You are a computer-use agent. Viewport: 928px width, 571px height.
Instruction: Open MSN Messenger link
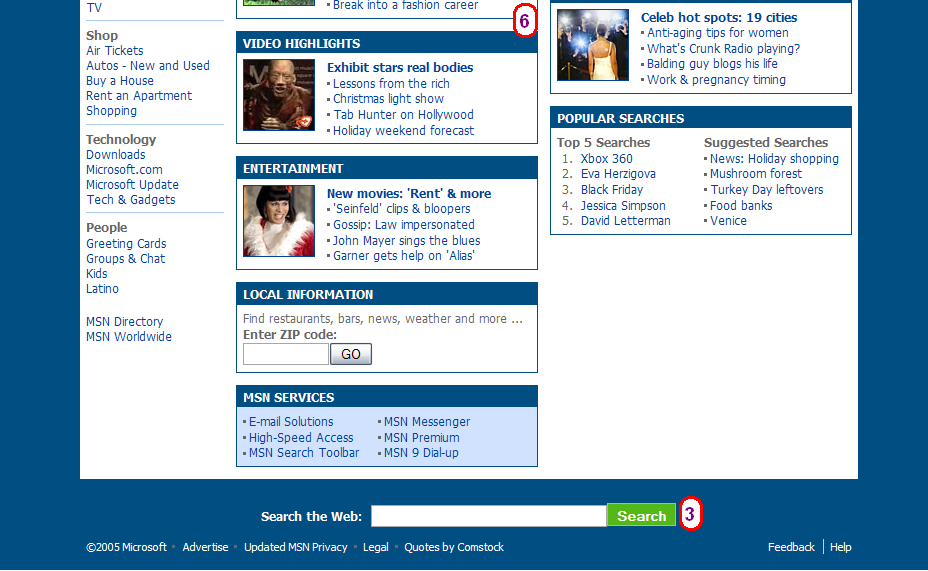tap(427, 422)
